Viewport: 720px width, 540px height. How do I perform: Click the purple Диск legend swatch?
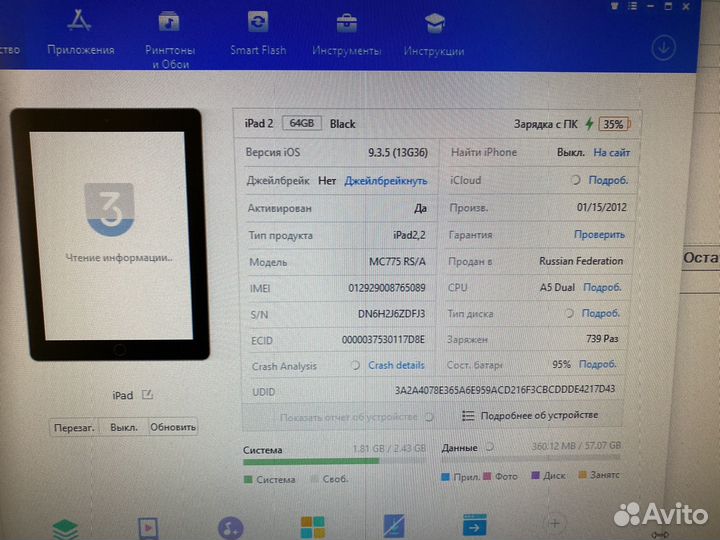pos(535,475)
